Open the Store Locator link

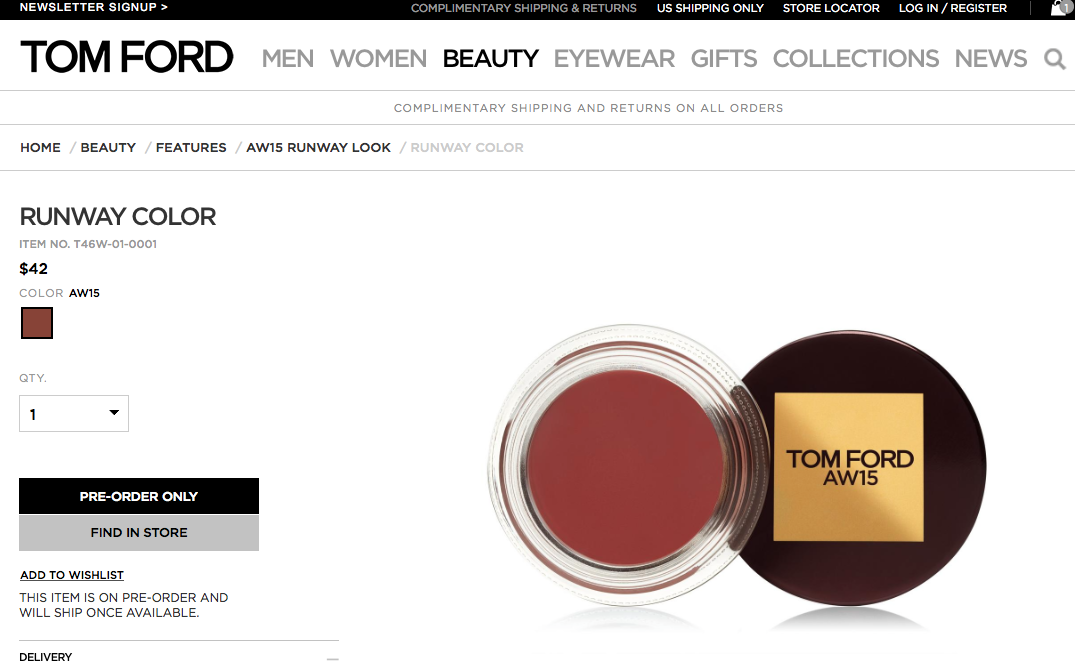click(x=831, y=8)
